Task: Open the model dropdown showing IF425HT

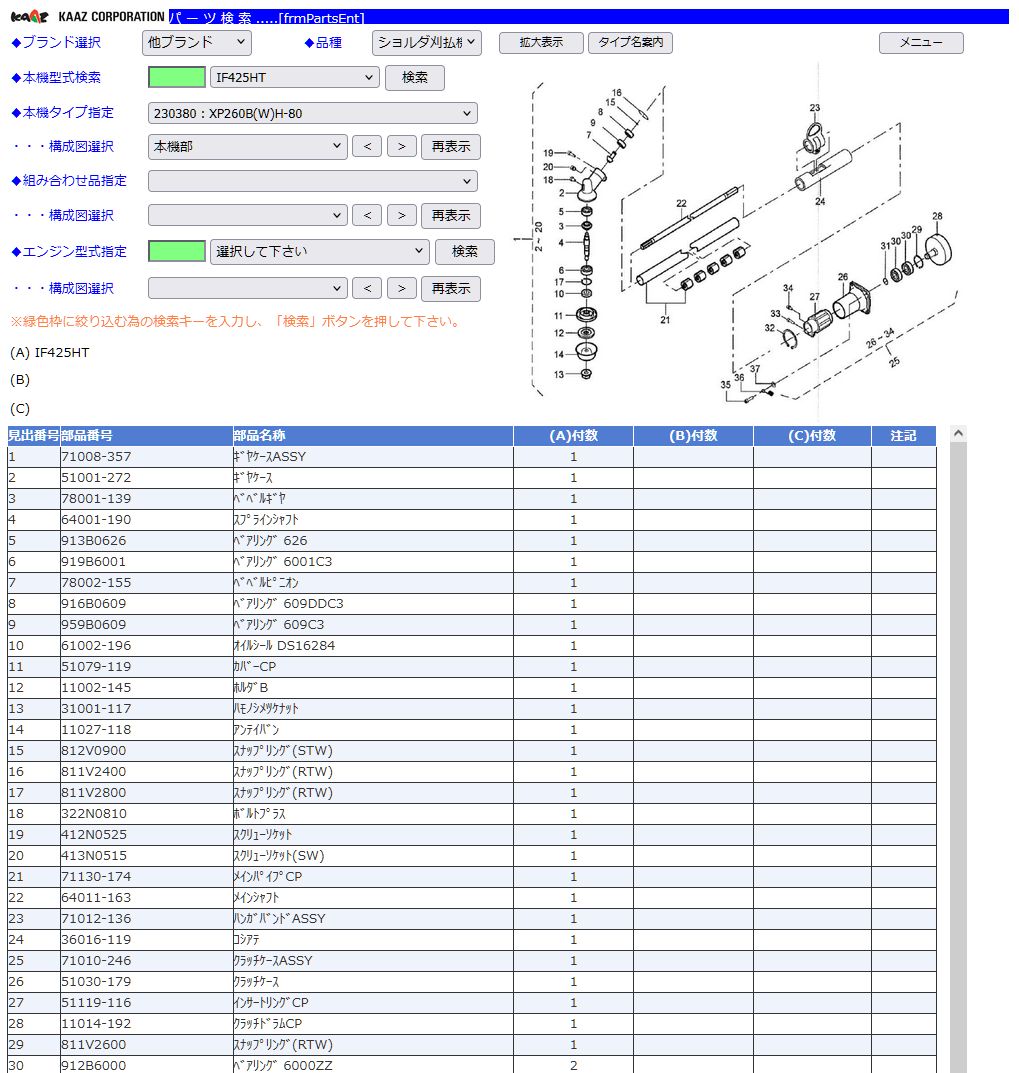Action: 295,78
